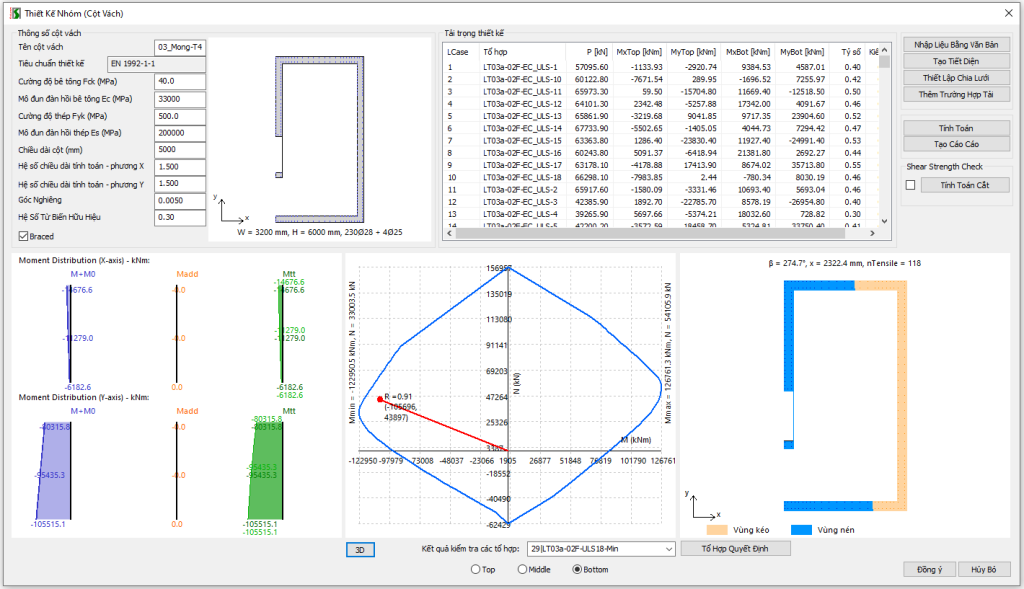The image size is (1024, 589).
Task: Open the 3D view button
Action: (x=360, y=549)
